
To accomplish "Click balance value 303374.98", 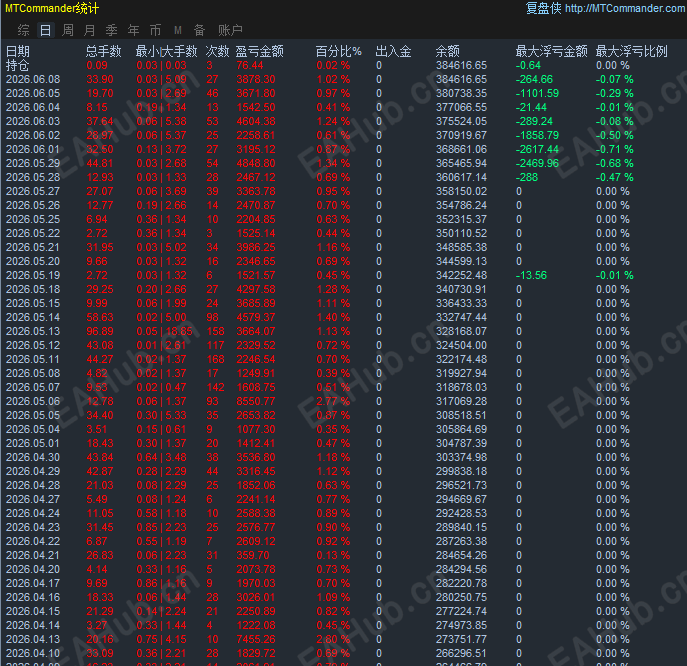I will pyautogui.click(x=461, y=457).
